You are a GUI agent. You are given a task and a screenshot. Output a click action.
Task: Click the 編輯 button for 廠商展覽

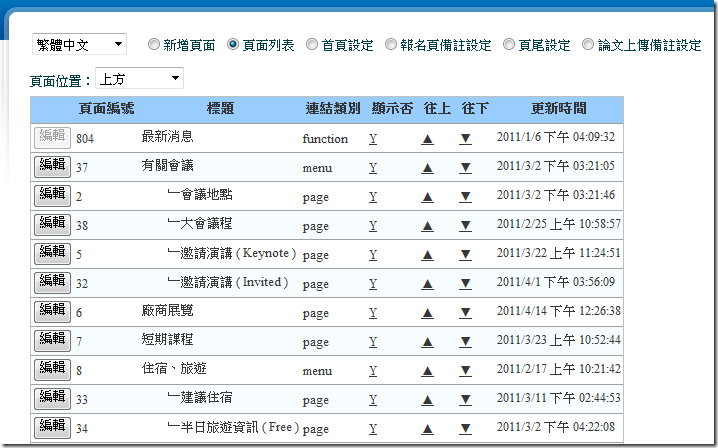pos(51,311)
